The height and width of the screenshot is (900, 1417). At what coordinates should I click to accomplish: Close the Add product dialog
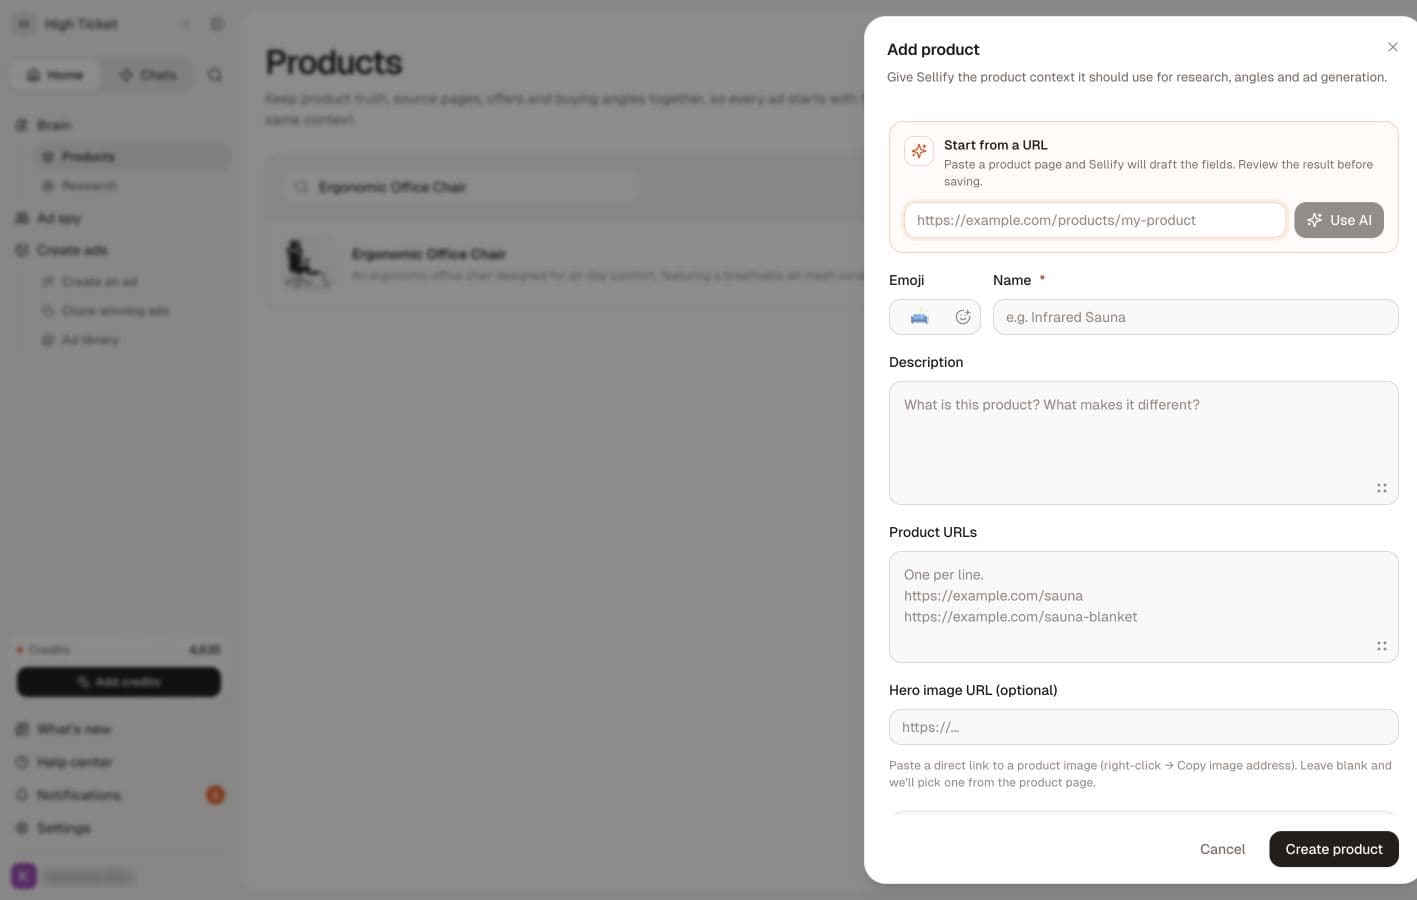tap(1392, 47)
